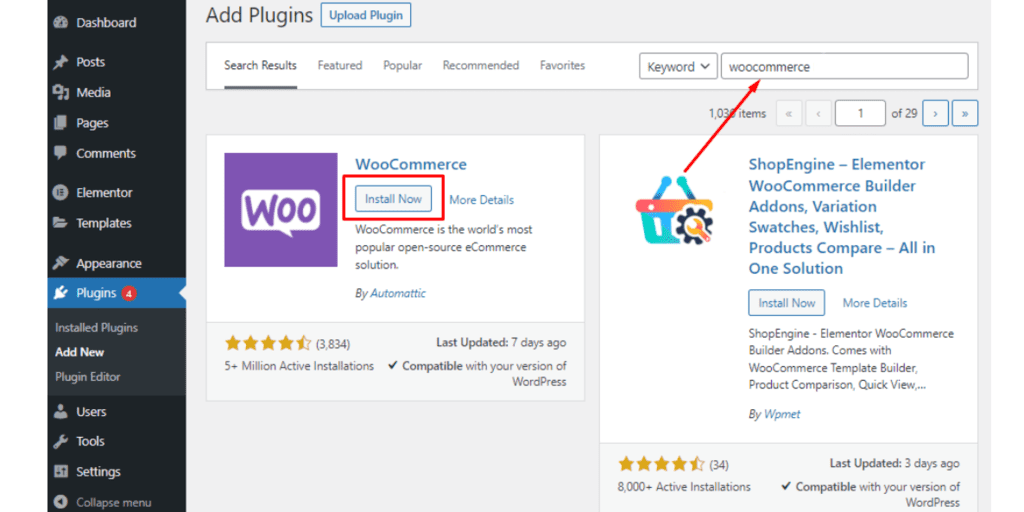Click the Settings sliders icon

point(61,472)
